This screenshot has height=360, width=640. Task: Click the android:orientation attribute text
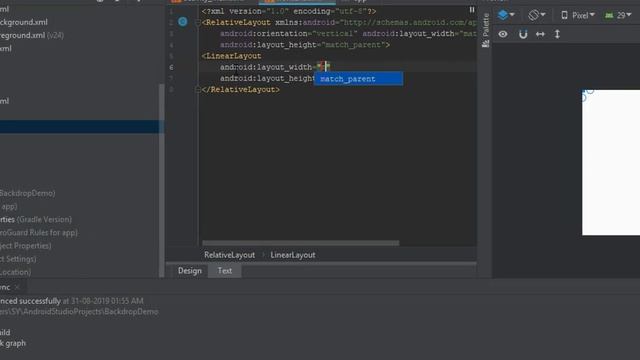[x=265, y=33]
